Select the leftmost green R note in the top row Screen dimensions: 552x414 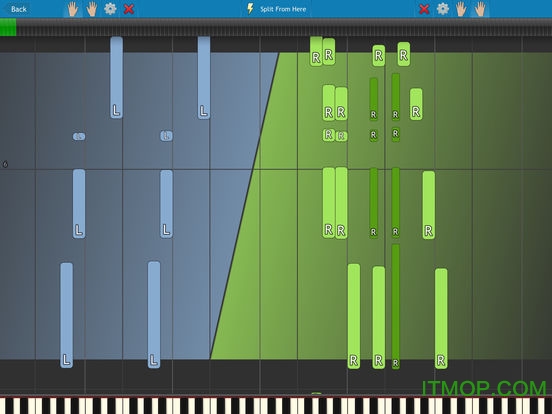click(316, 51)
